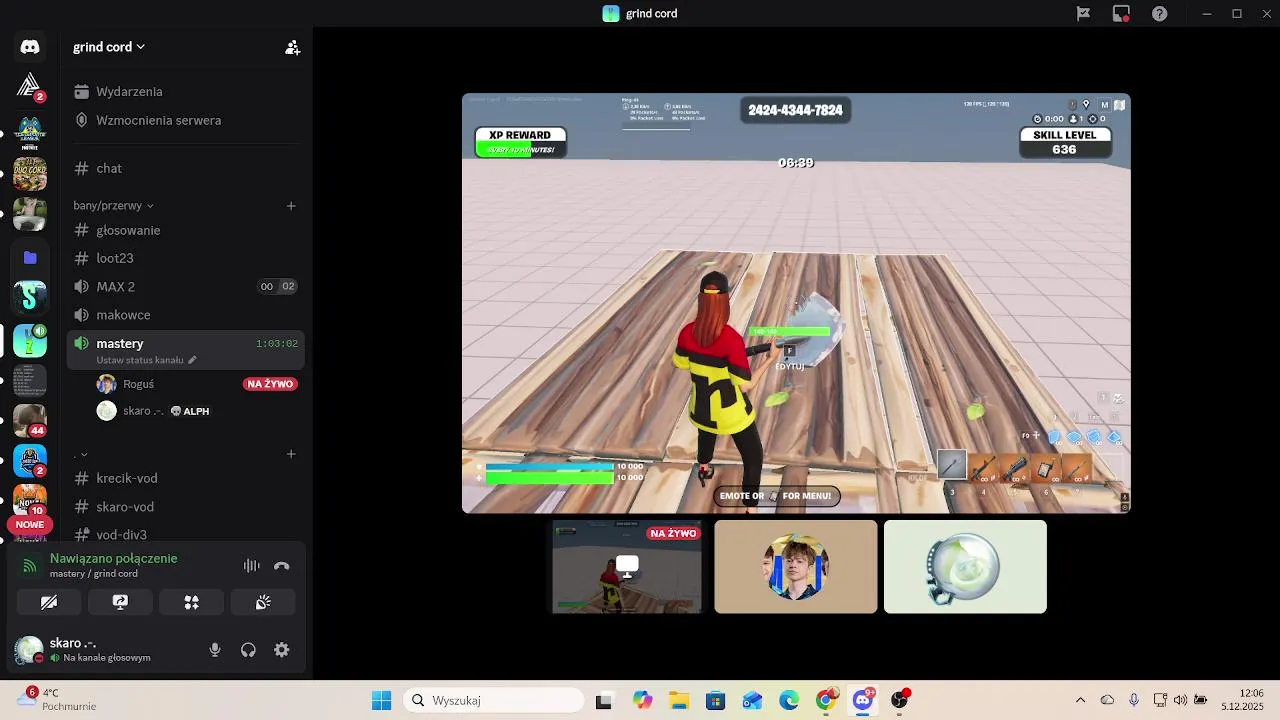Open the active grind cord server icon

pos(30,341)
